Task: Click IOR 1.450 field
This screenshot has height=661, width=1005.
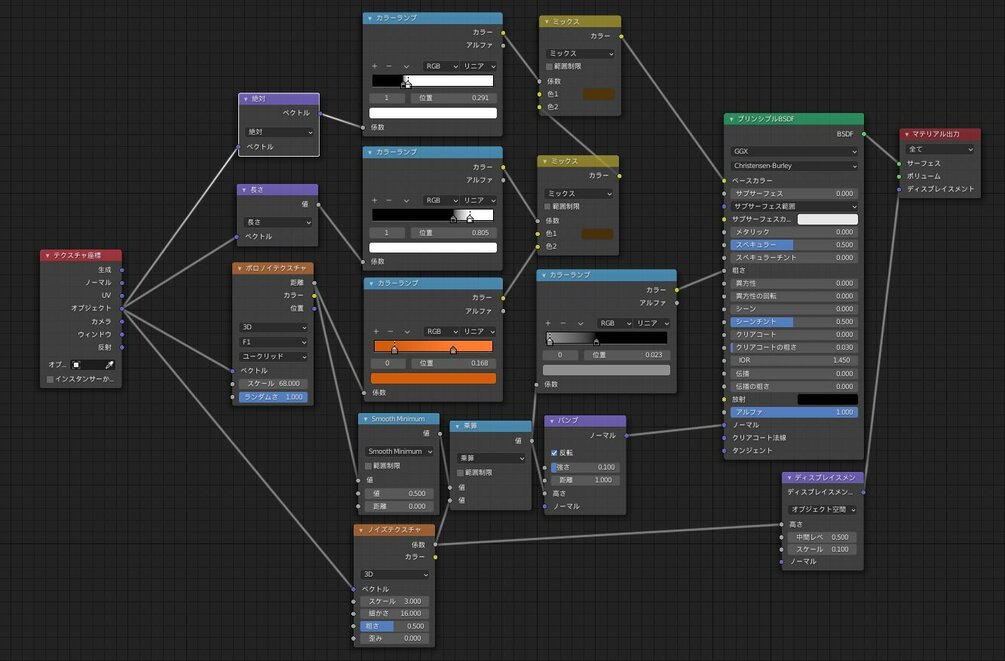Action: point(794,360)
